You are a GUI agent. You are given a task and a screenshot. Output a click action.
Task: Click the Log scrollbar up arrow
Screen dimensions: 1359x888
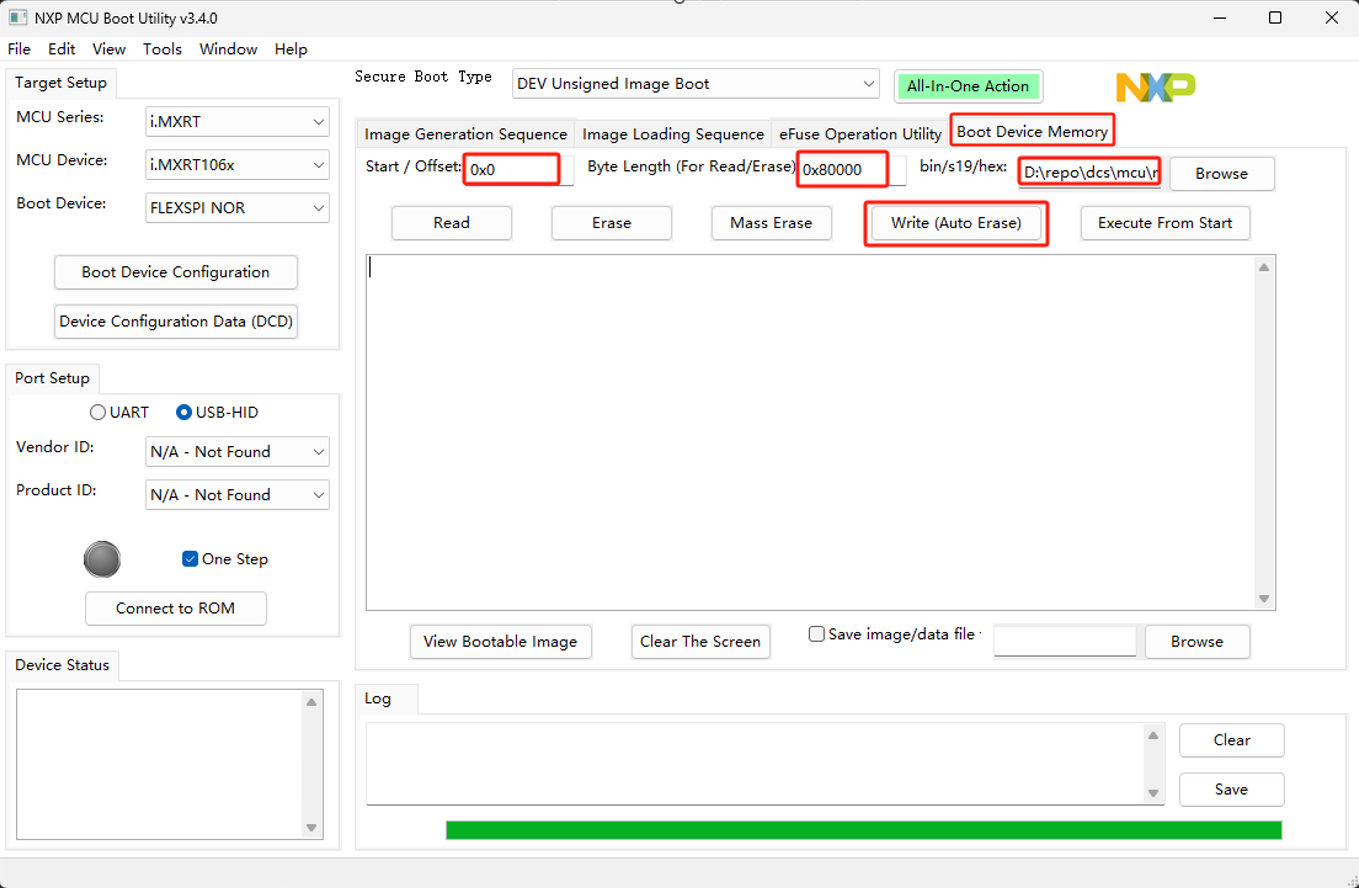tap(1153, 736)
